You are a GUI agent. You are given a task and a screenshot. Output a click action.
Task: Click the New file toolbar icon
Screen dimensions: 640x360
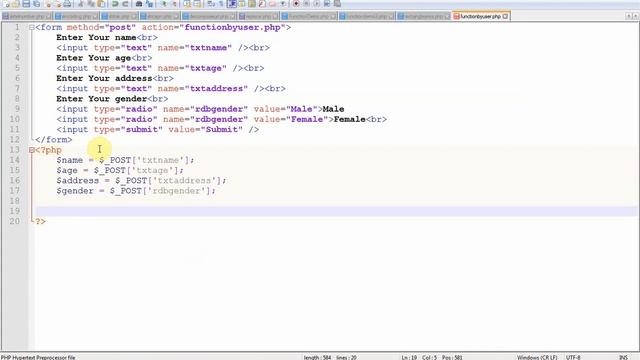click(5, 4)
